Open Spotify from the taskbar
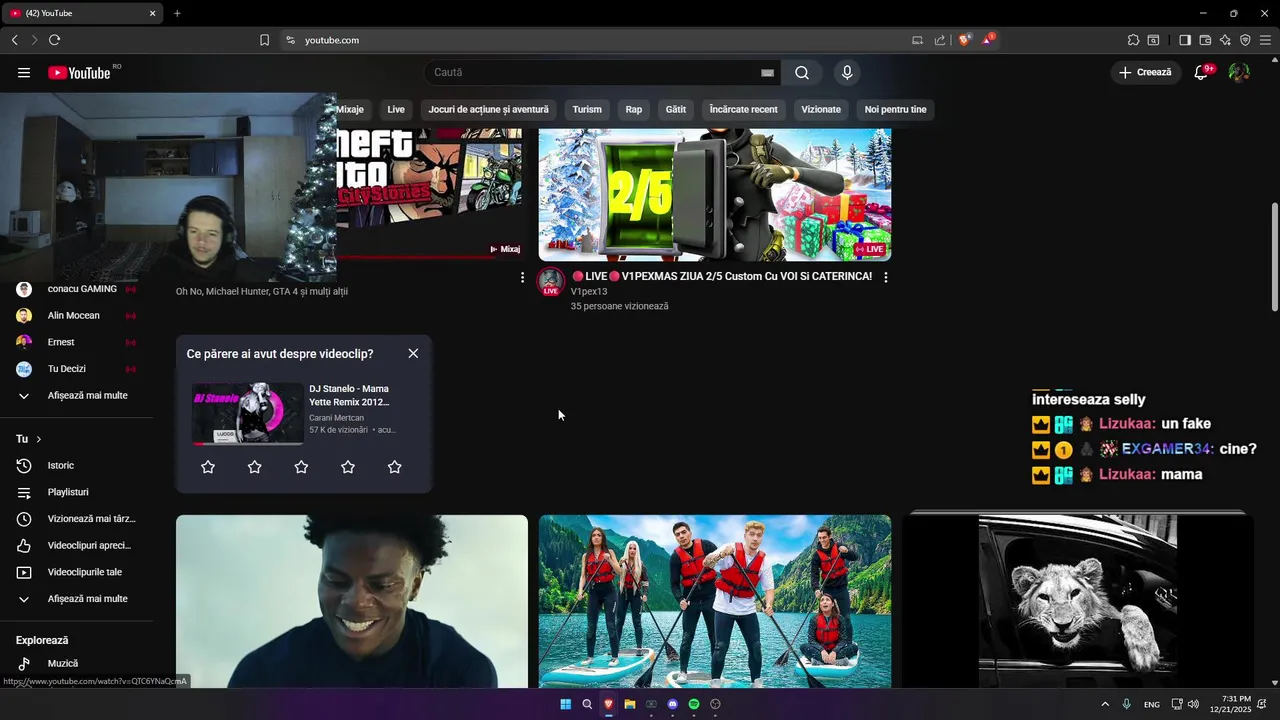 [694, 704]
